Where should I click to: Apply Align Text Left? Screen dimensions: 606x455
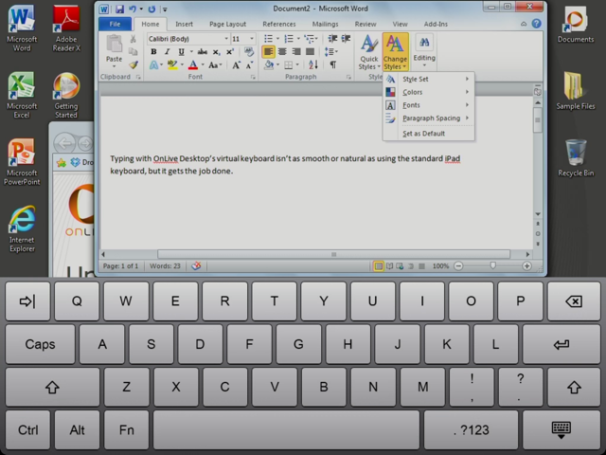[268, 51]
